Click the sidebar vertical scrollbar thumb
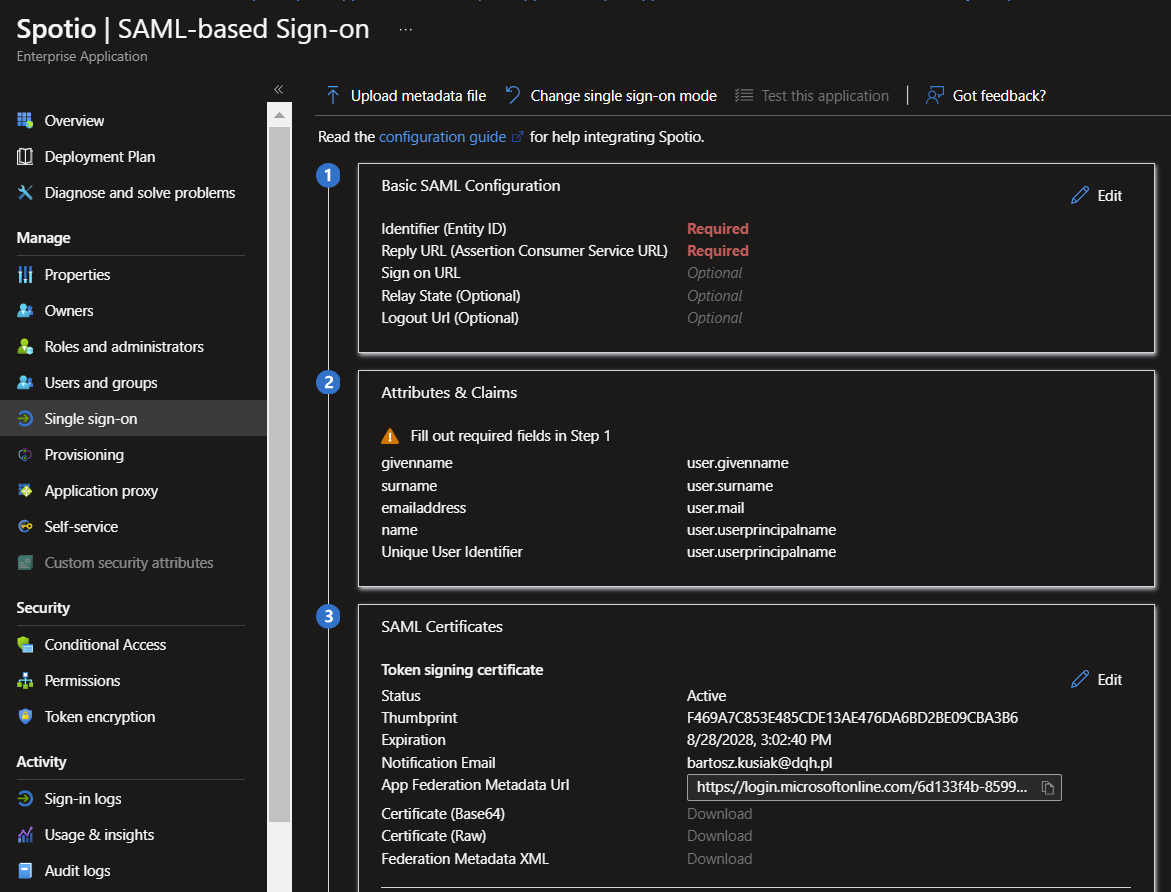This screenshot has height=892, width=1171. pyautogui.click(x=279, y=474)
